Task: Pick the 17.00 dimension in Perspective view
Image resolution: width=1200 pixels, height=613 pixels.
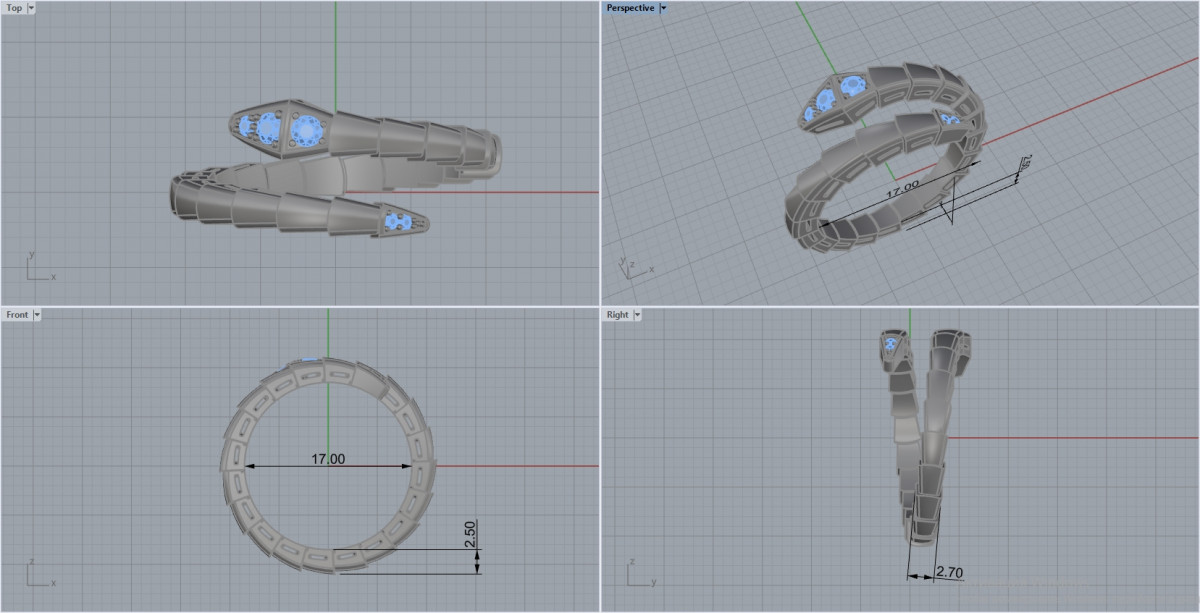Action: point(901,187)
